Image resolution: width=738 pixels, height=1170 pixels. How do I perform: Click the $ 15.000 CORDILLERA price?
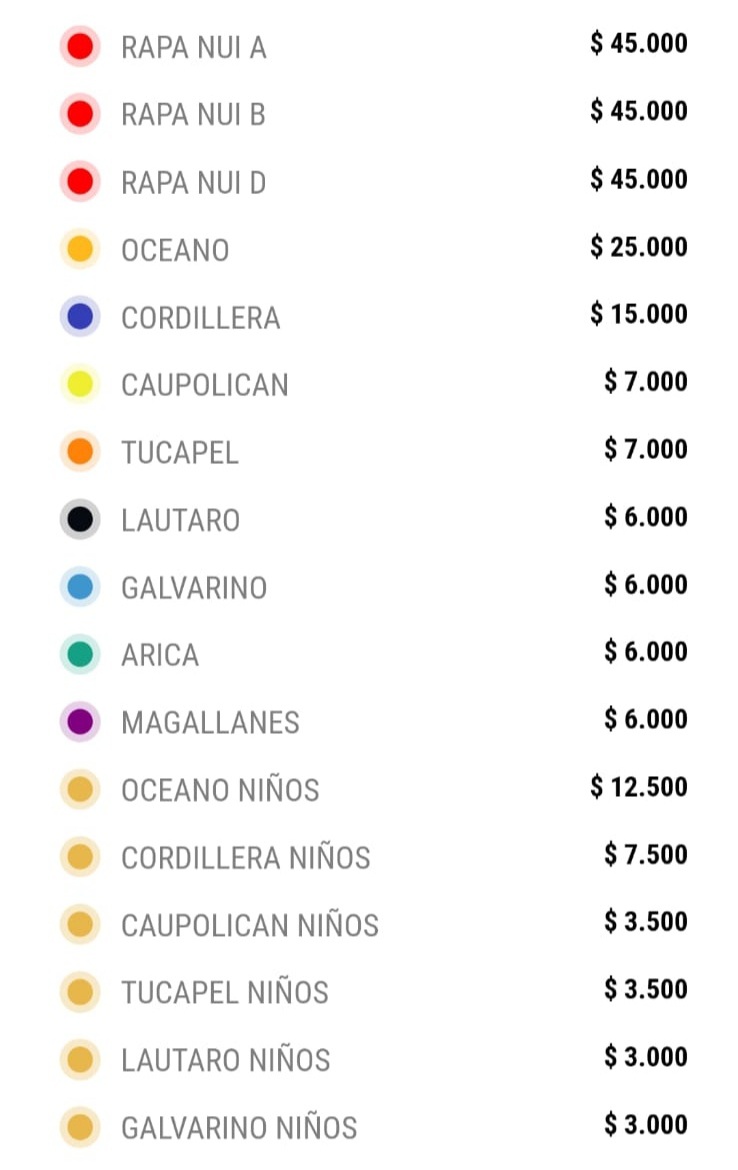point(639,313)
